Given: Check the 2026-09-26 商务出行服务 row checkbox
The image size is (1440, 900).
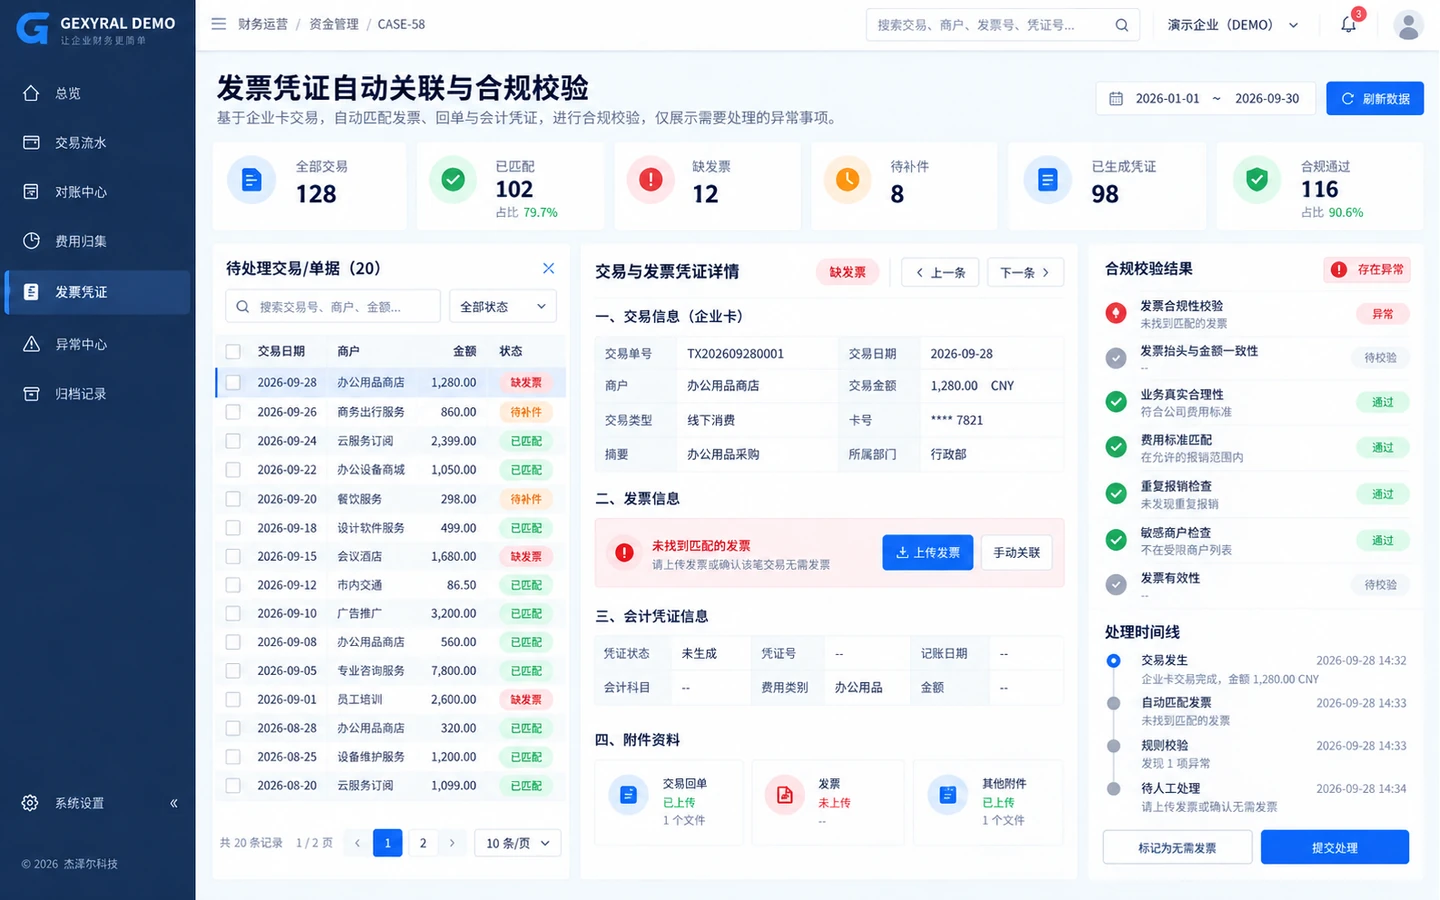Looking at the screenshot, I should pyautogui.click(x=233, y=412).
